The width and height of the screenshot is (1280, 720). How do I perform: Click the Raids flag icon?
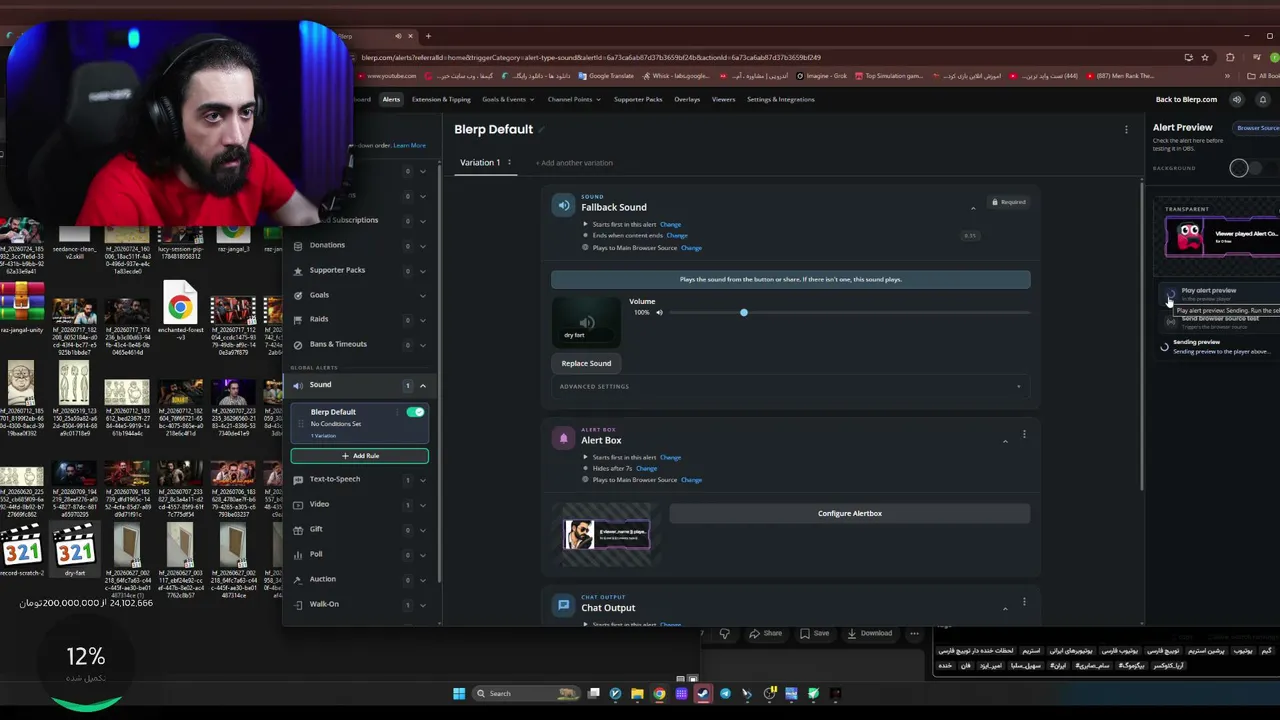(298, 319)
